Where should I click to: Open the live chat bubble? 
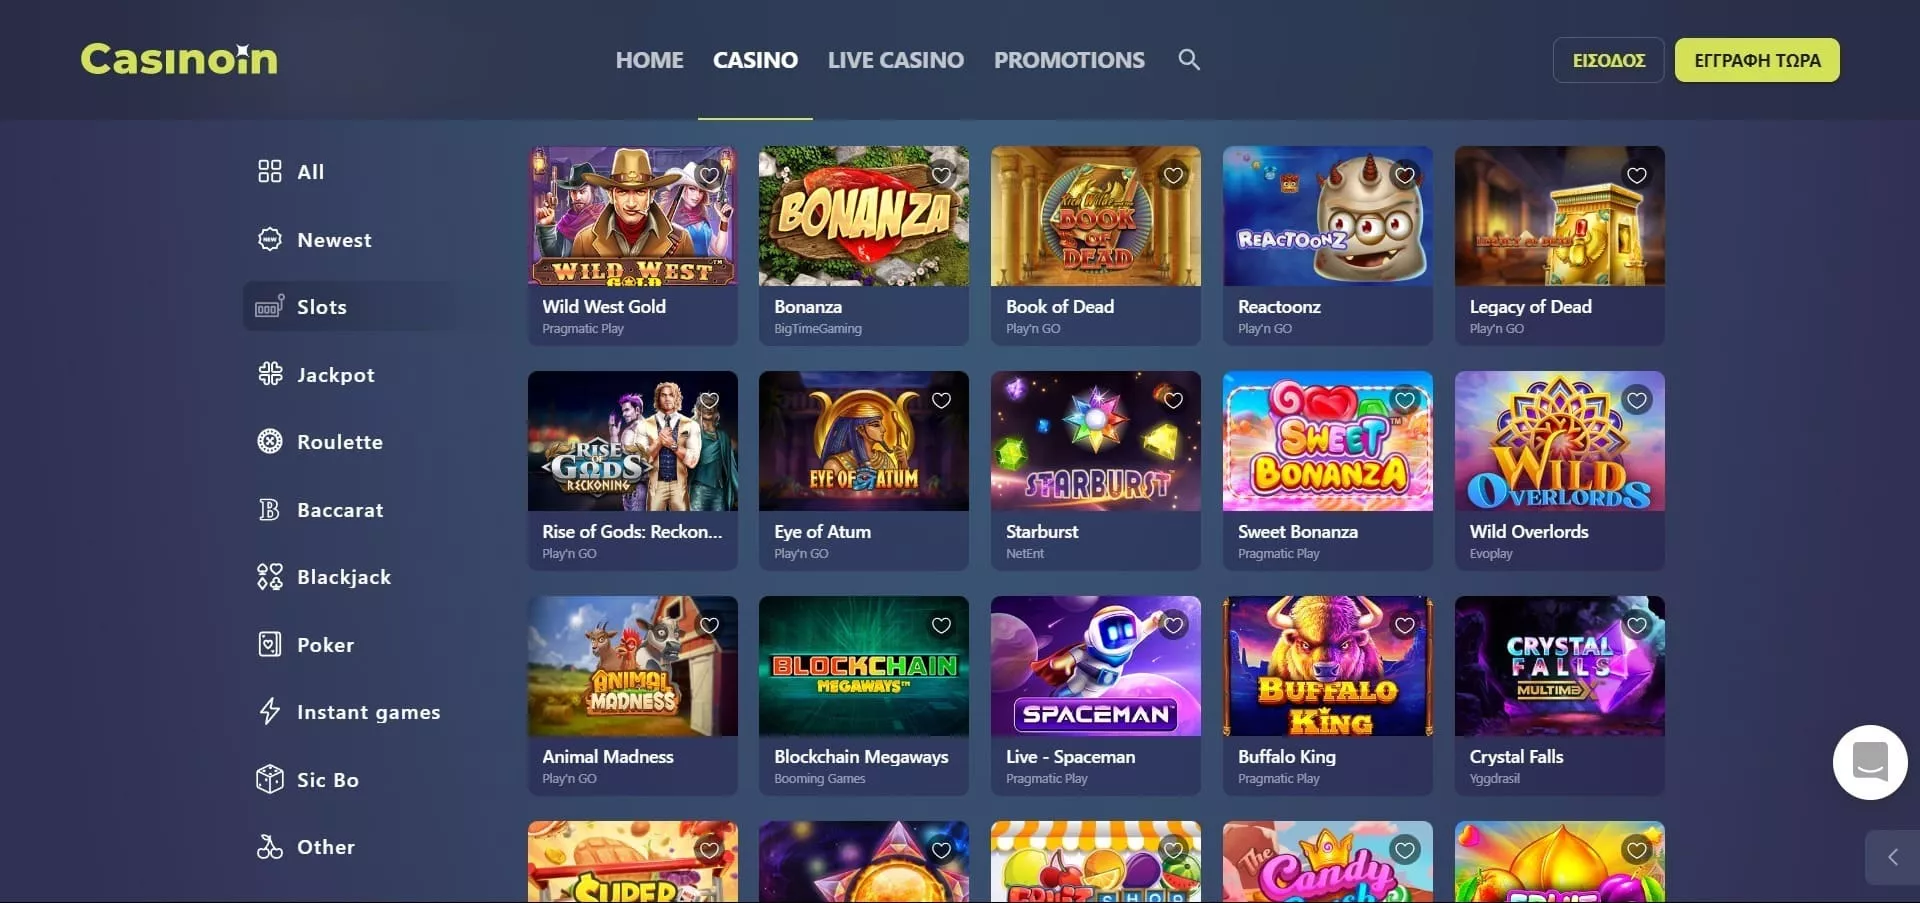point(1870,762)
